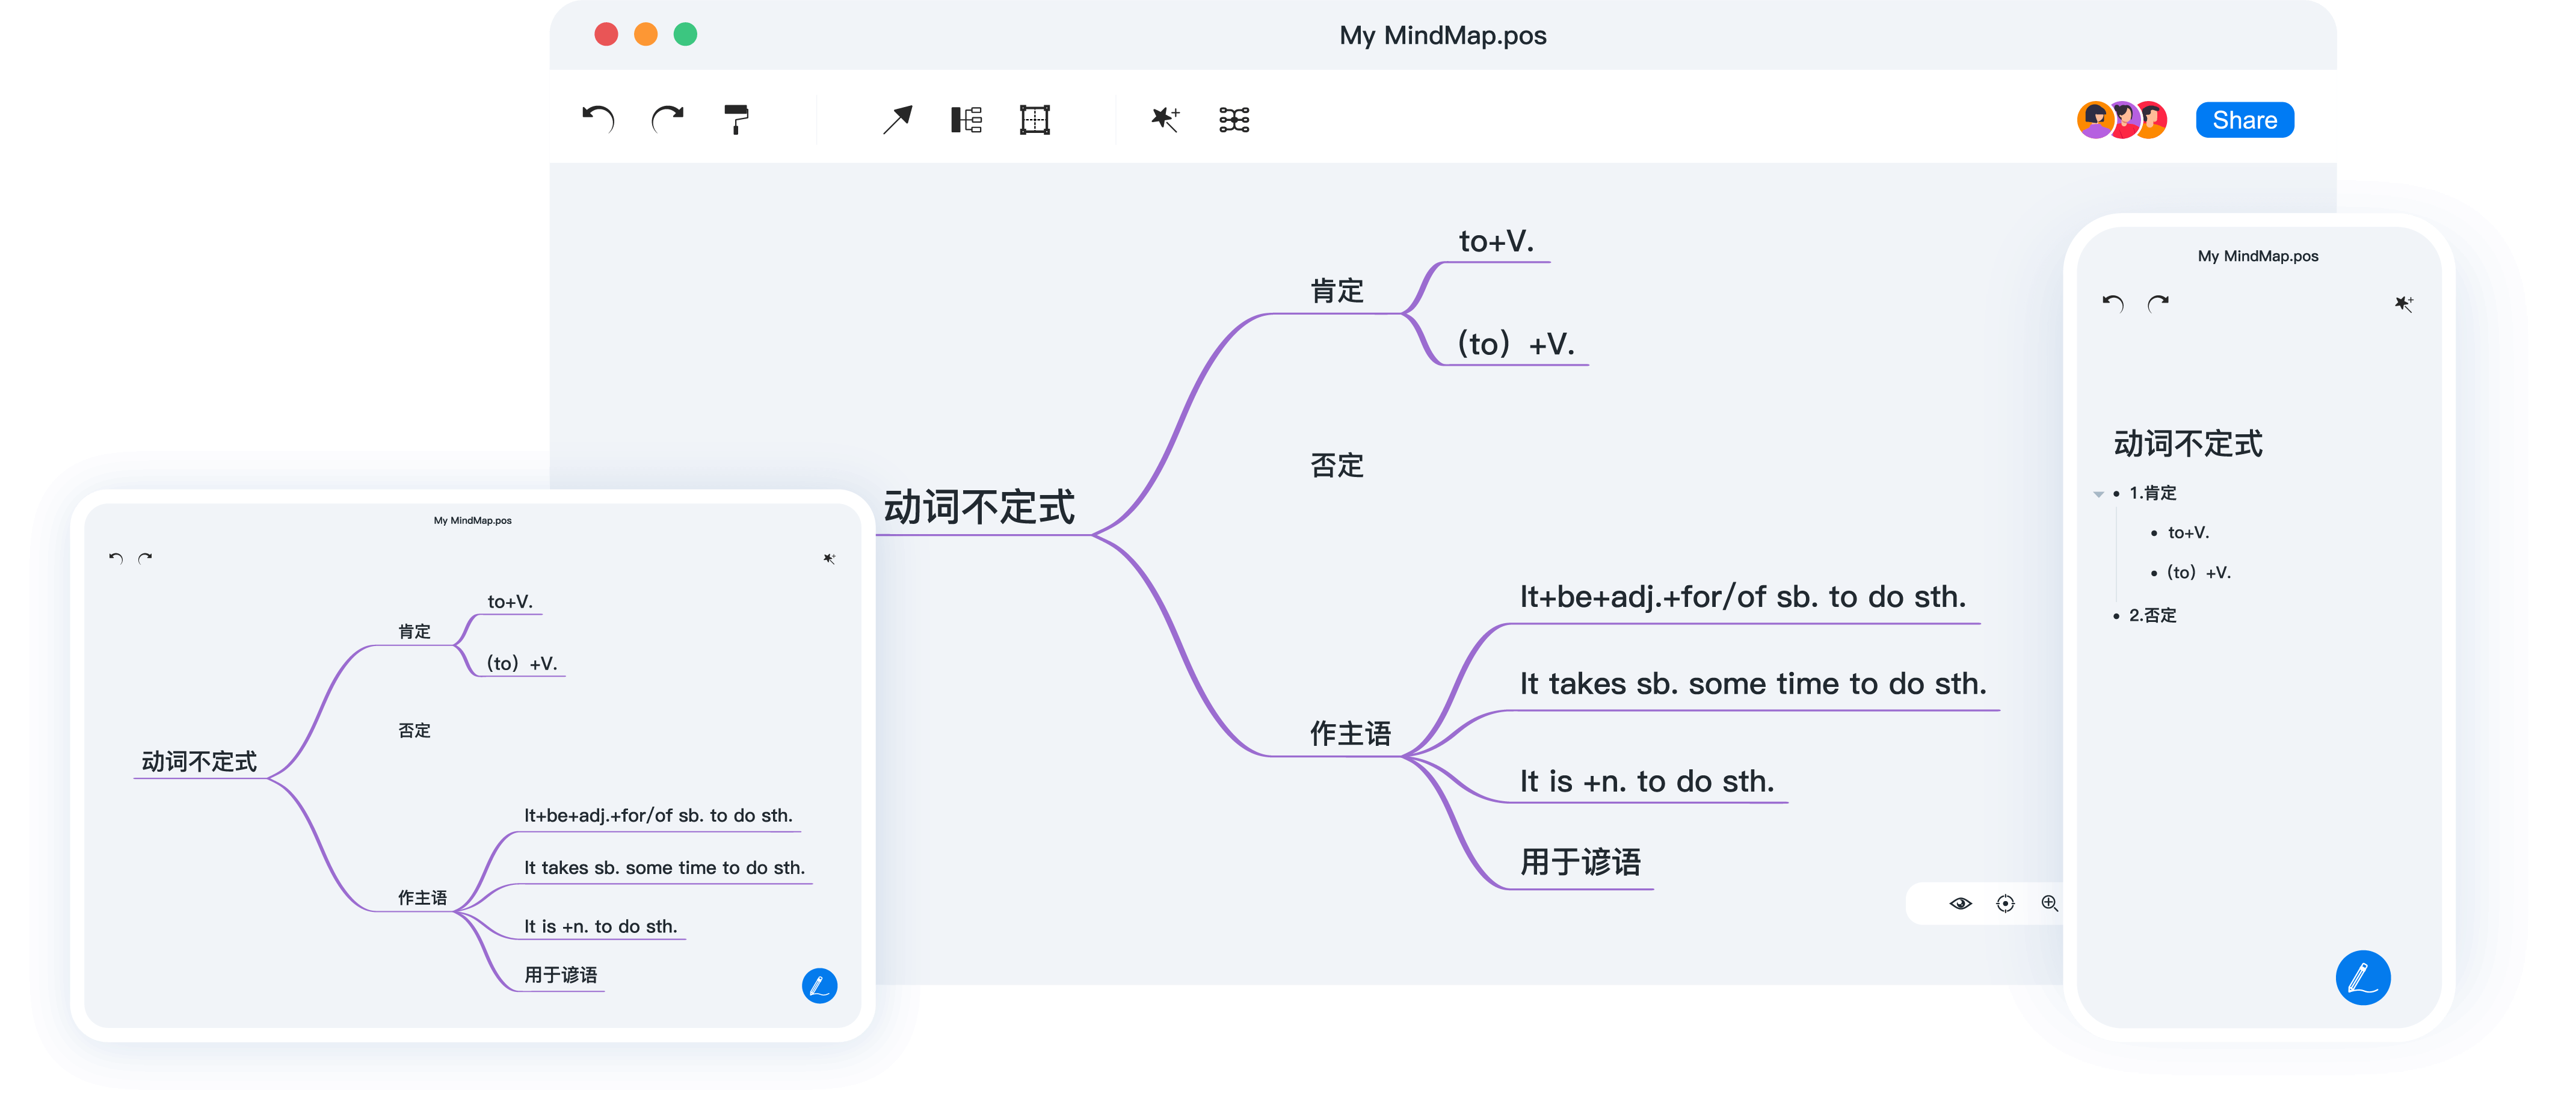Viewport: 2576px width, 1120px height.
Task: Open collaborator avatars group
Action: pos(2122,120)
